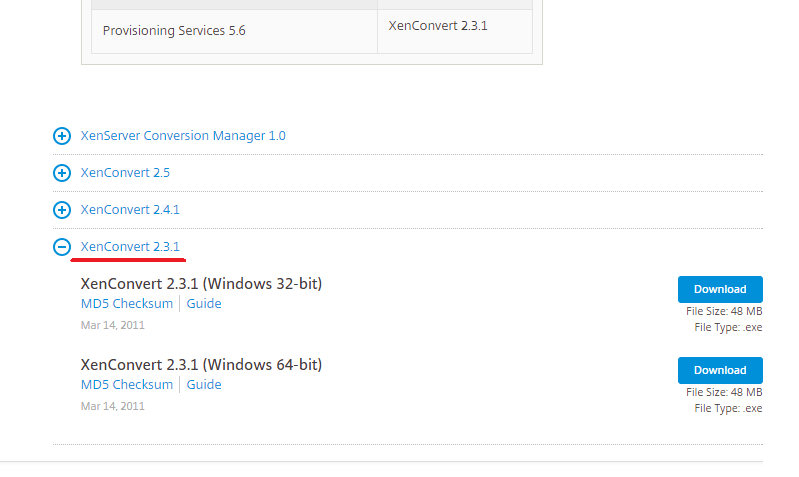
Task: Open MD5 Checksum for 32-bit version
Action: (x=127, y=304)
